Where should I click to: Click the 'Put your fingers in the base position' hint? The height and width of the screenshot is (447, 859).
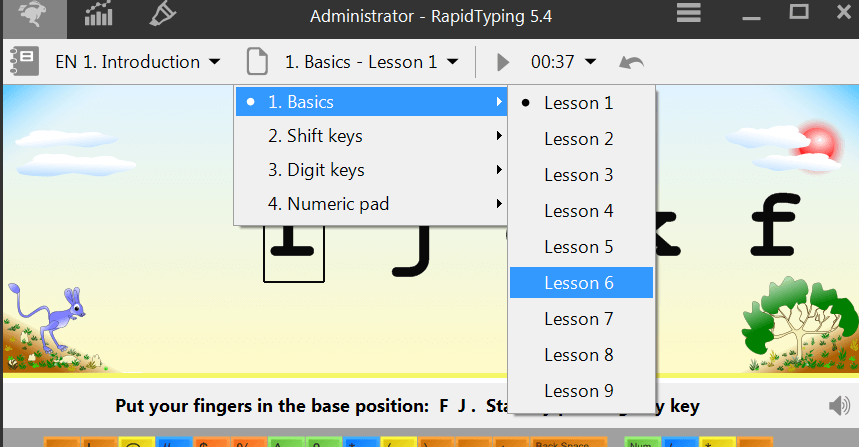[x=407, y=406]
